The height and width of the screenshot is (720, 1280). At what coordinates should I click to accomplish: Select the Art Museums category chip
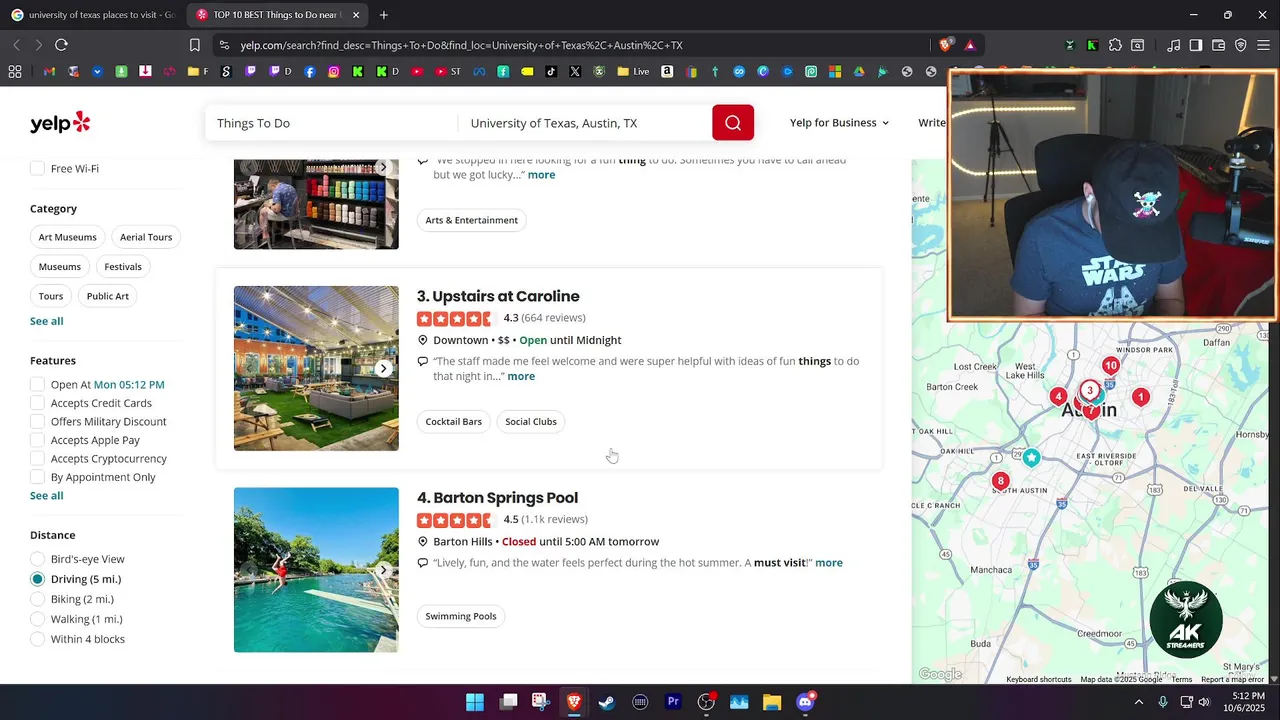(x=68, y=237)
